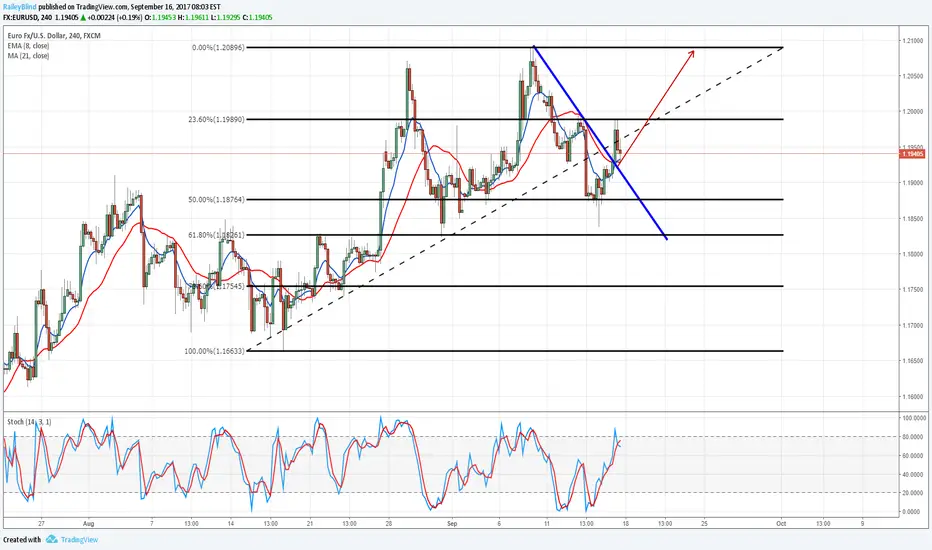Click 80.0000 on the Stoch scale
This screenshot has width=932, height=550.
914,437
